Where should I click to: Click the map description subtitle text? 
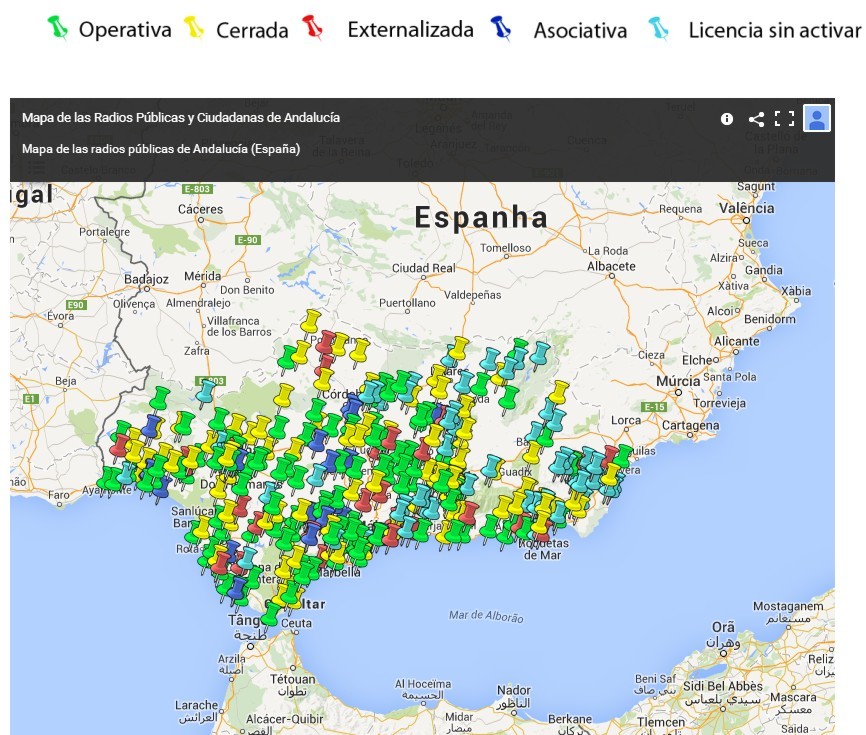(161, 149)
